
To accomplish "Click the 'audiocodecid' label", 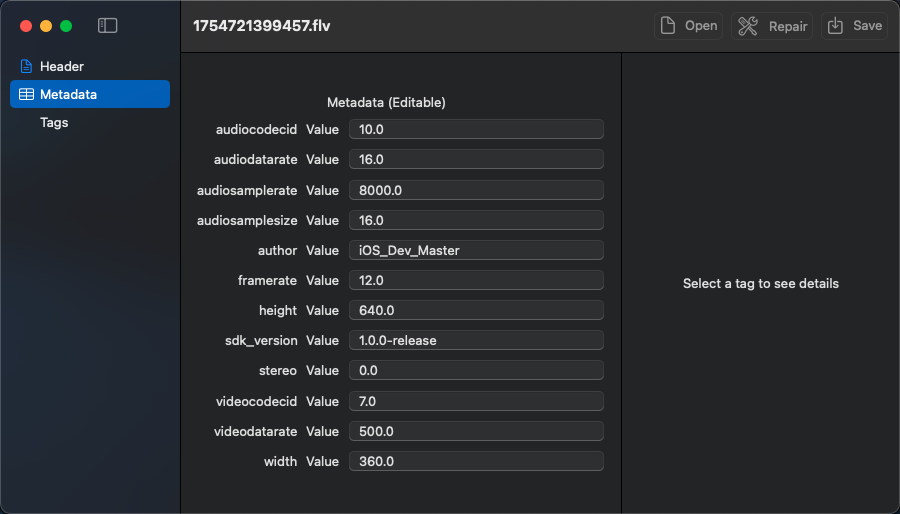I will click(x=257, y=130).
